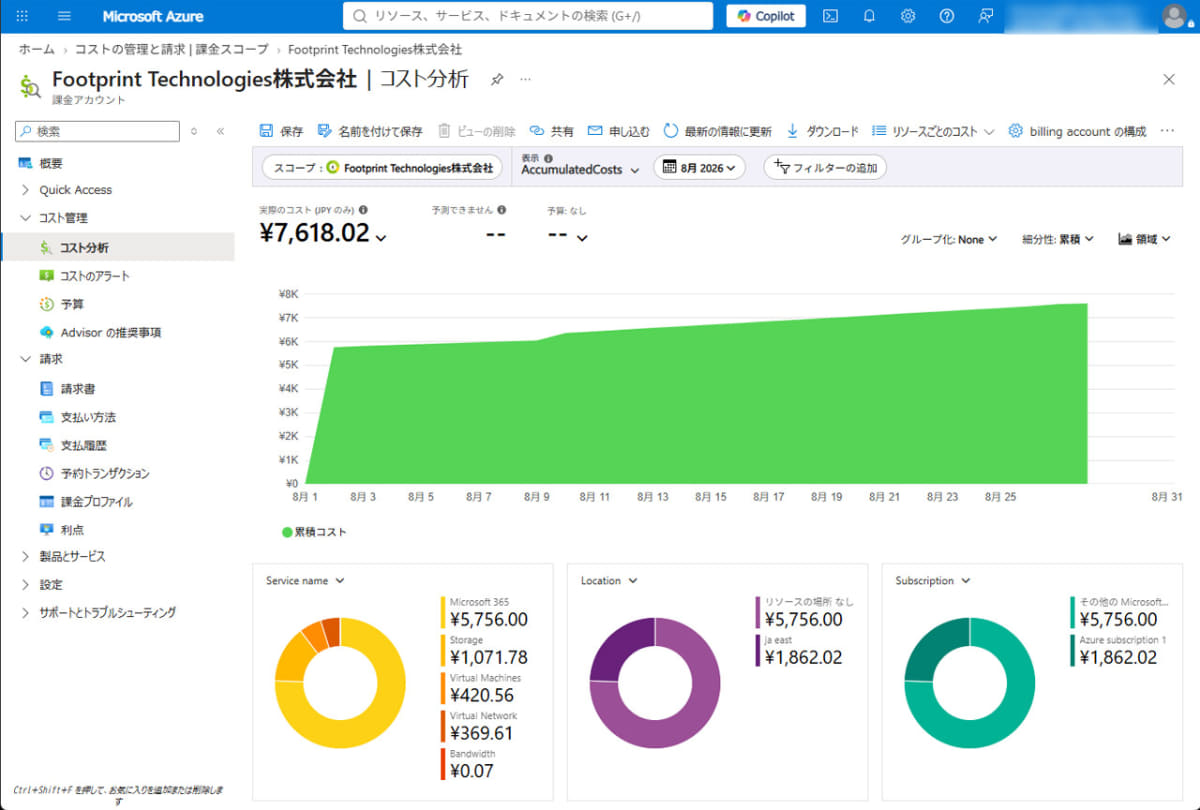Open the 8月 2026 date picker
Screen dimensions: 1200x810
(700, 168)
